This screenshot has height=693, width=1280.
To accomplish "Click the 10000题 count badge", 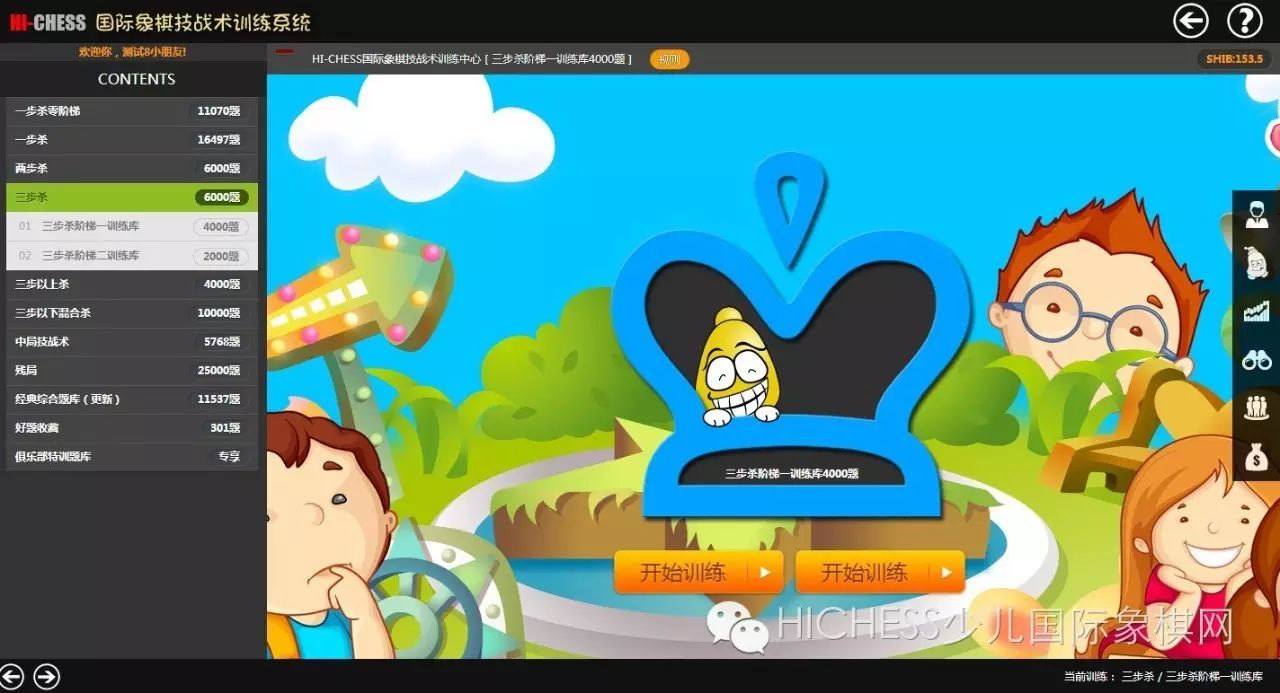I will point(219,313).
